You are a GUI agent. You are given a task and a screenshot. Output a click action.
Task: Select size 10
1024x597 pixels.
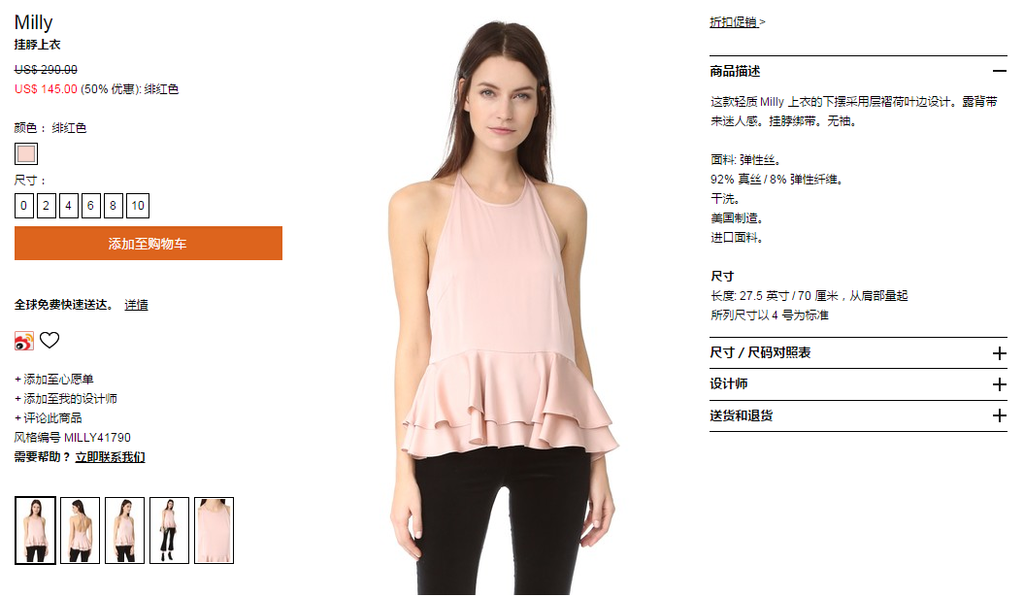click(x=138, y=206)
